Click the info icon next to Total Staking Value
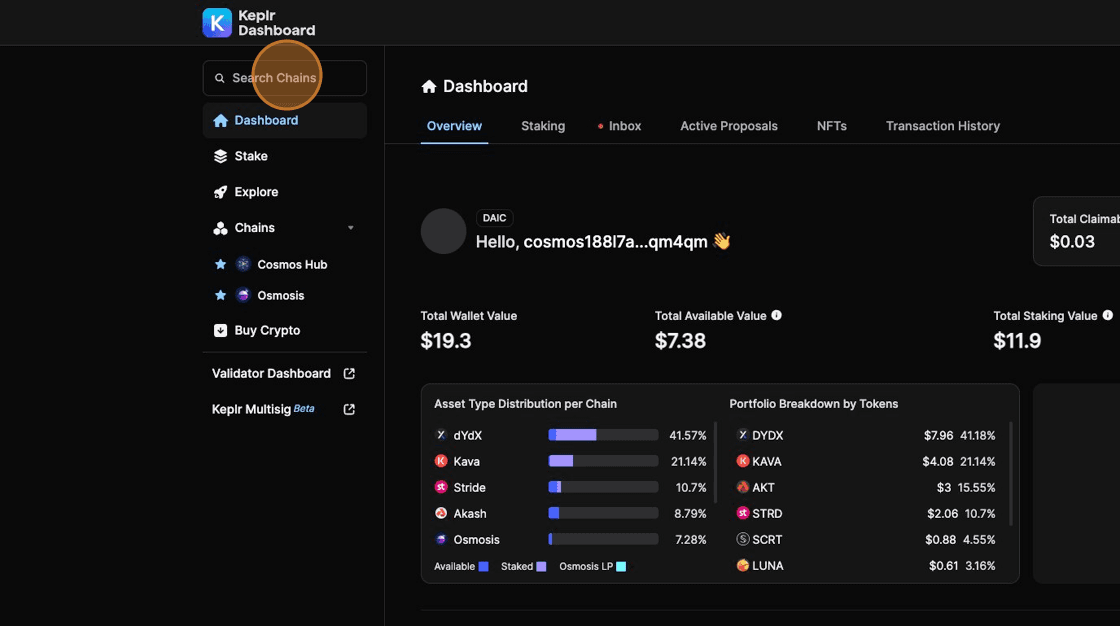This screenshot has width=1120, height=626. (x=1107, y=315)
